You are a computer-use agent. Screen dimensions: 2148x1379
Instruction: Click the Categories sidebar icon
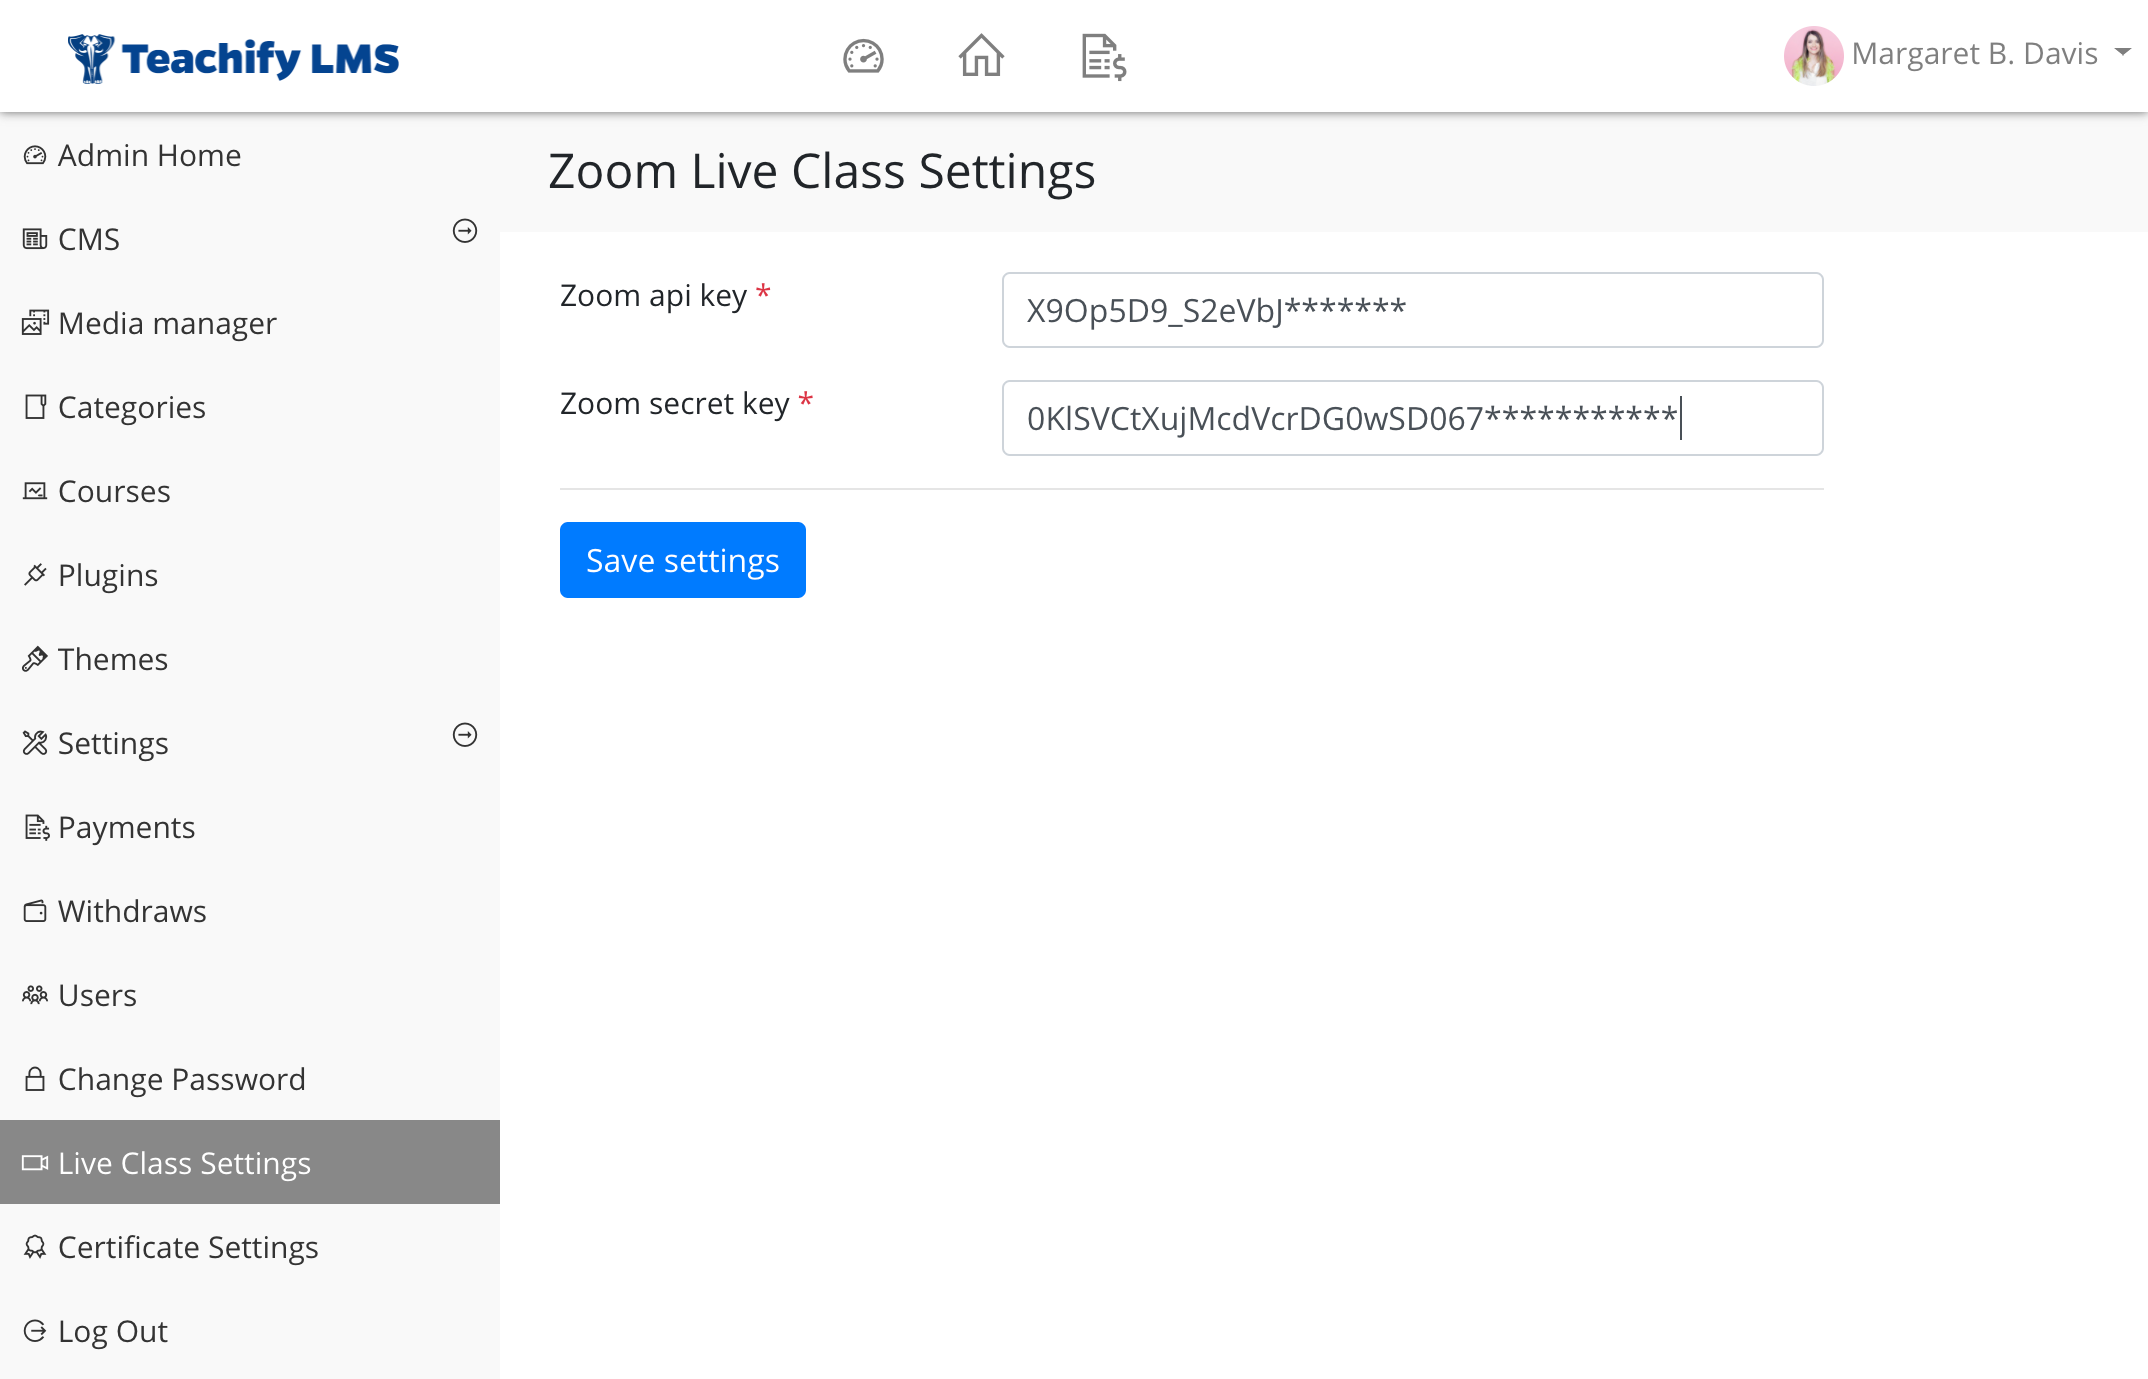point(35,407)
